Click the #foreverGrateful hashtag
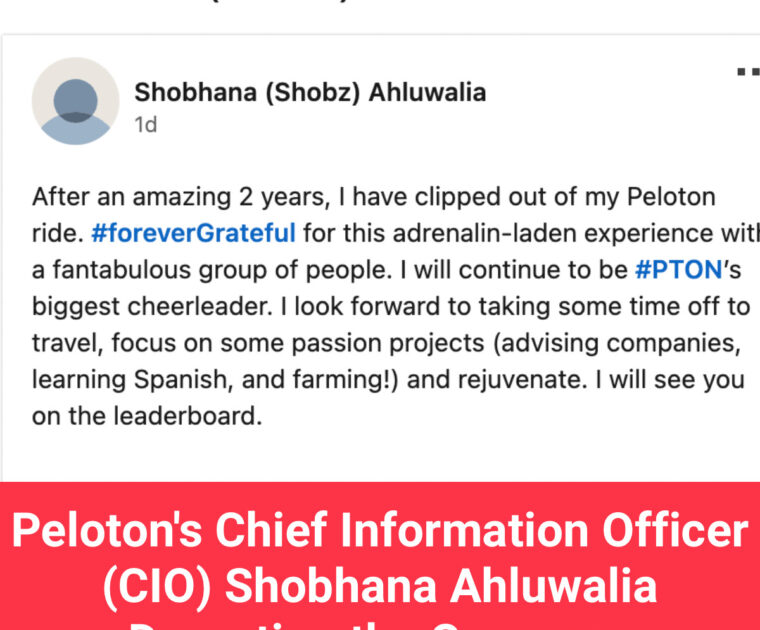760x630 pixels. pos(193,234)
